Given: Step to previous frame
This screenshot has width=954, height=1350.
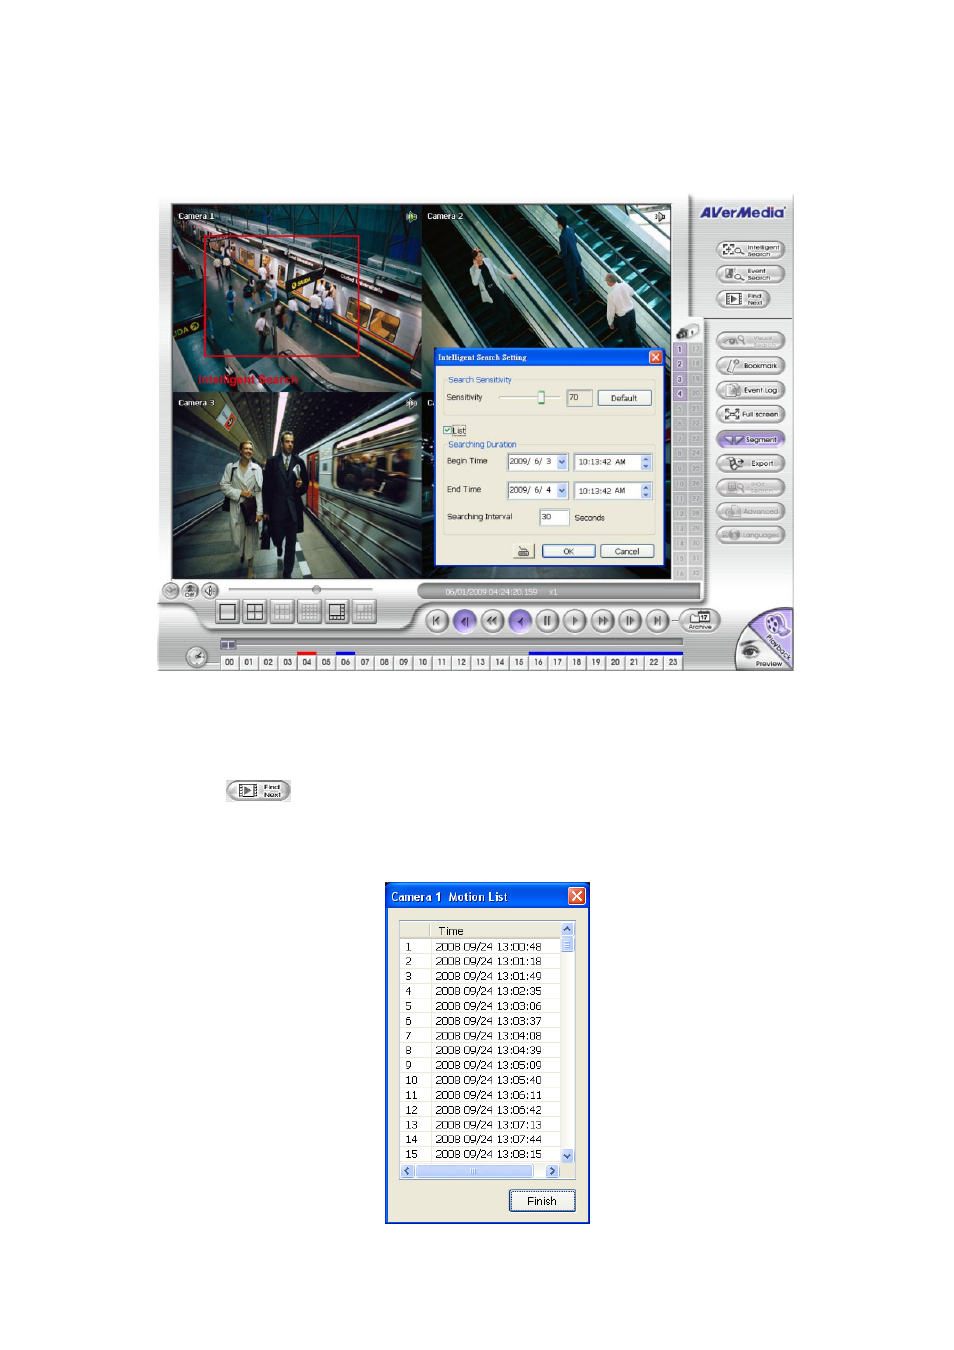Looking at the screenshot, I should (x=465, y=621).
